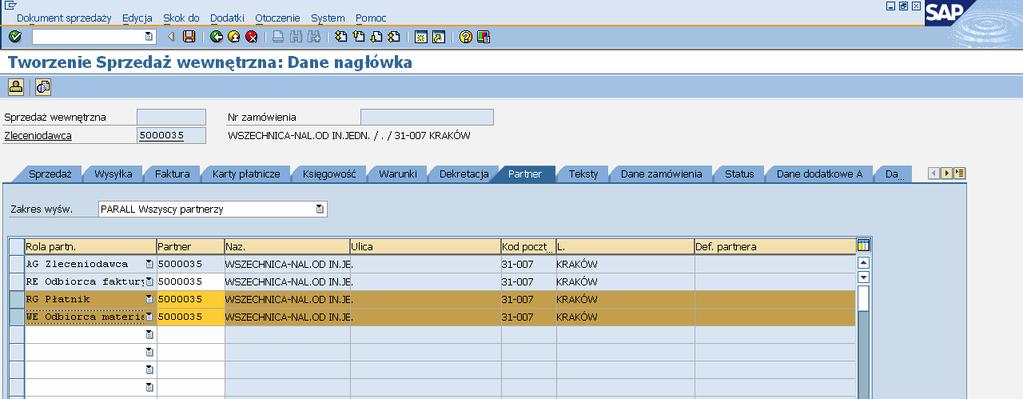Go to Previous page icon

point(358,37)
